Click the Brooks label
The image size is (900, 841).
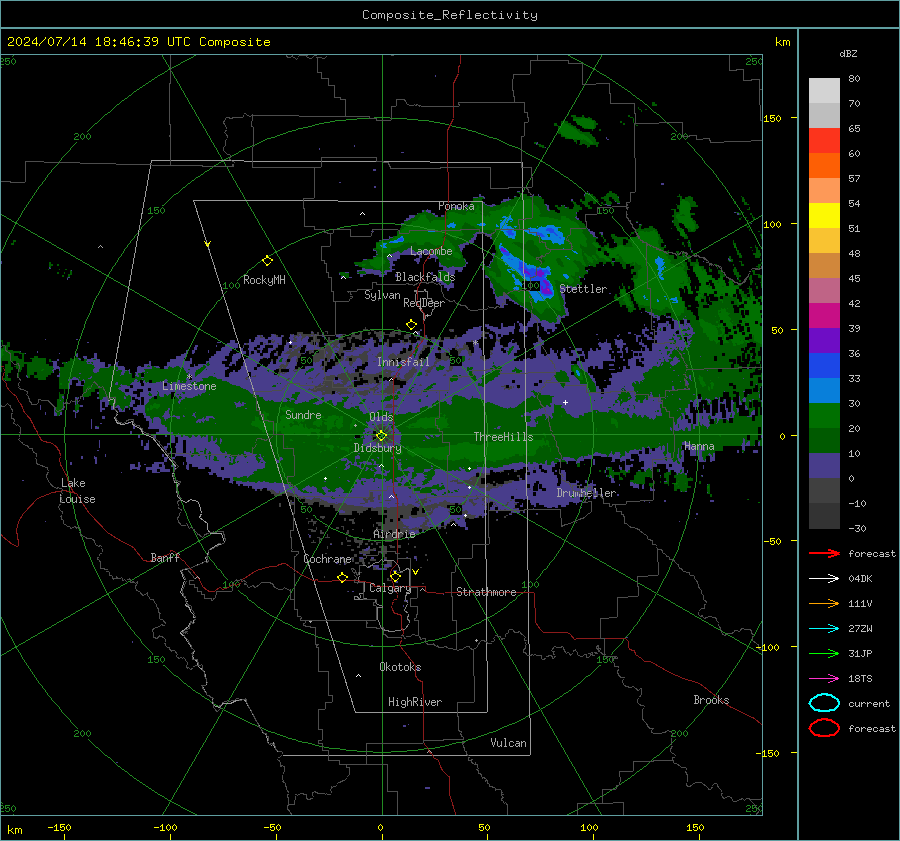tap(711, 700)
